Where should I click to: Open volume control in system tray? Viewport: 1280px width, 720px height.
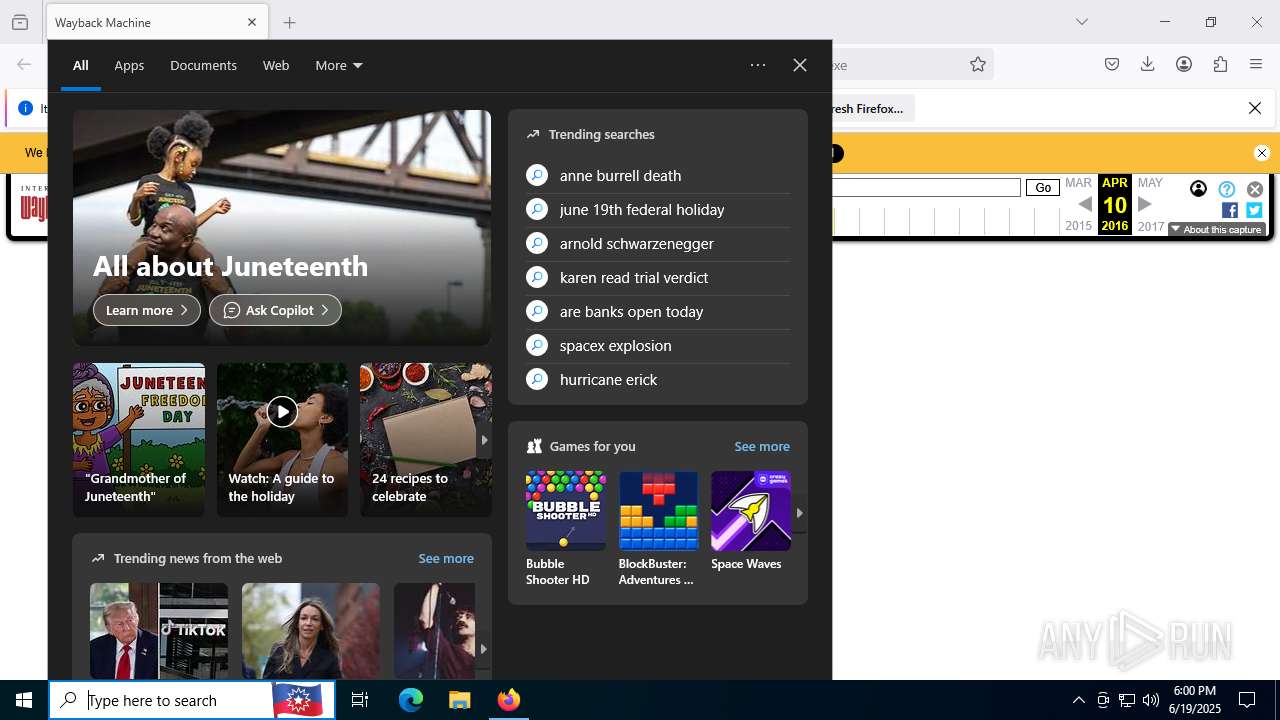click(x=1151, y=700)
